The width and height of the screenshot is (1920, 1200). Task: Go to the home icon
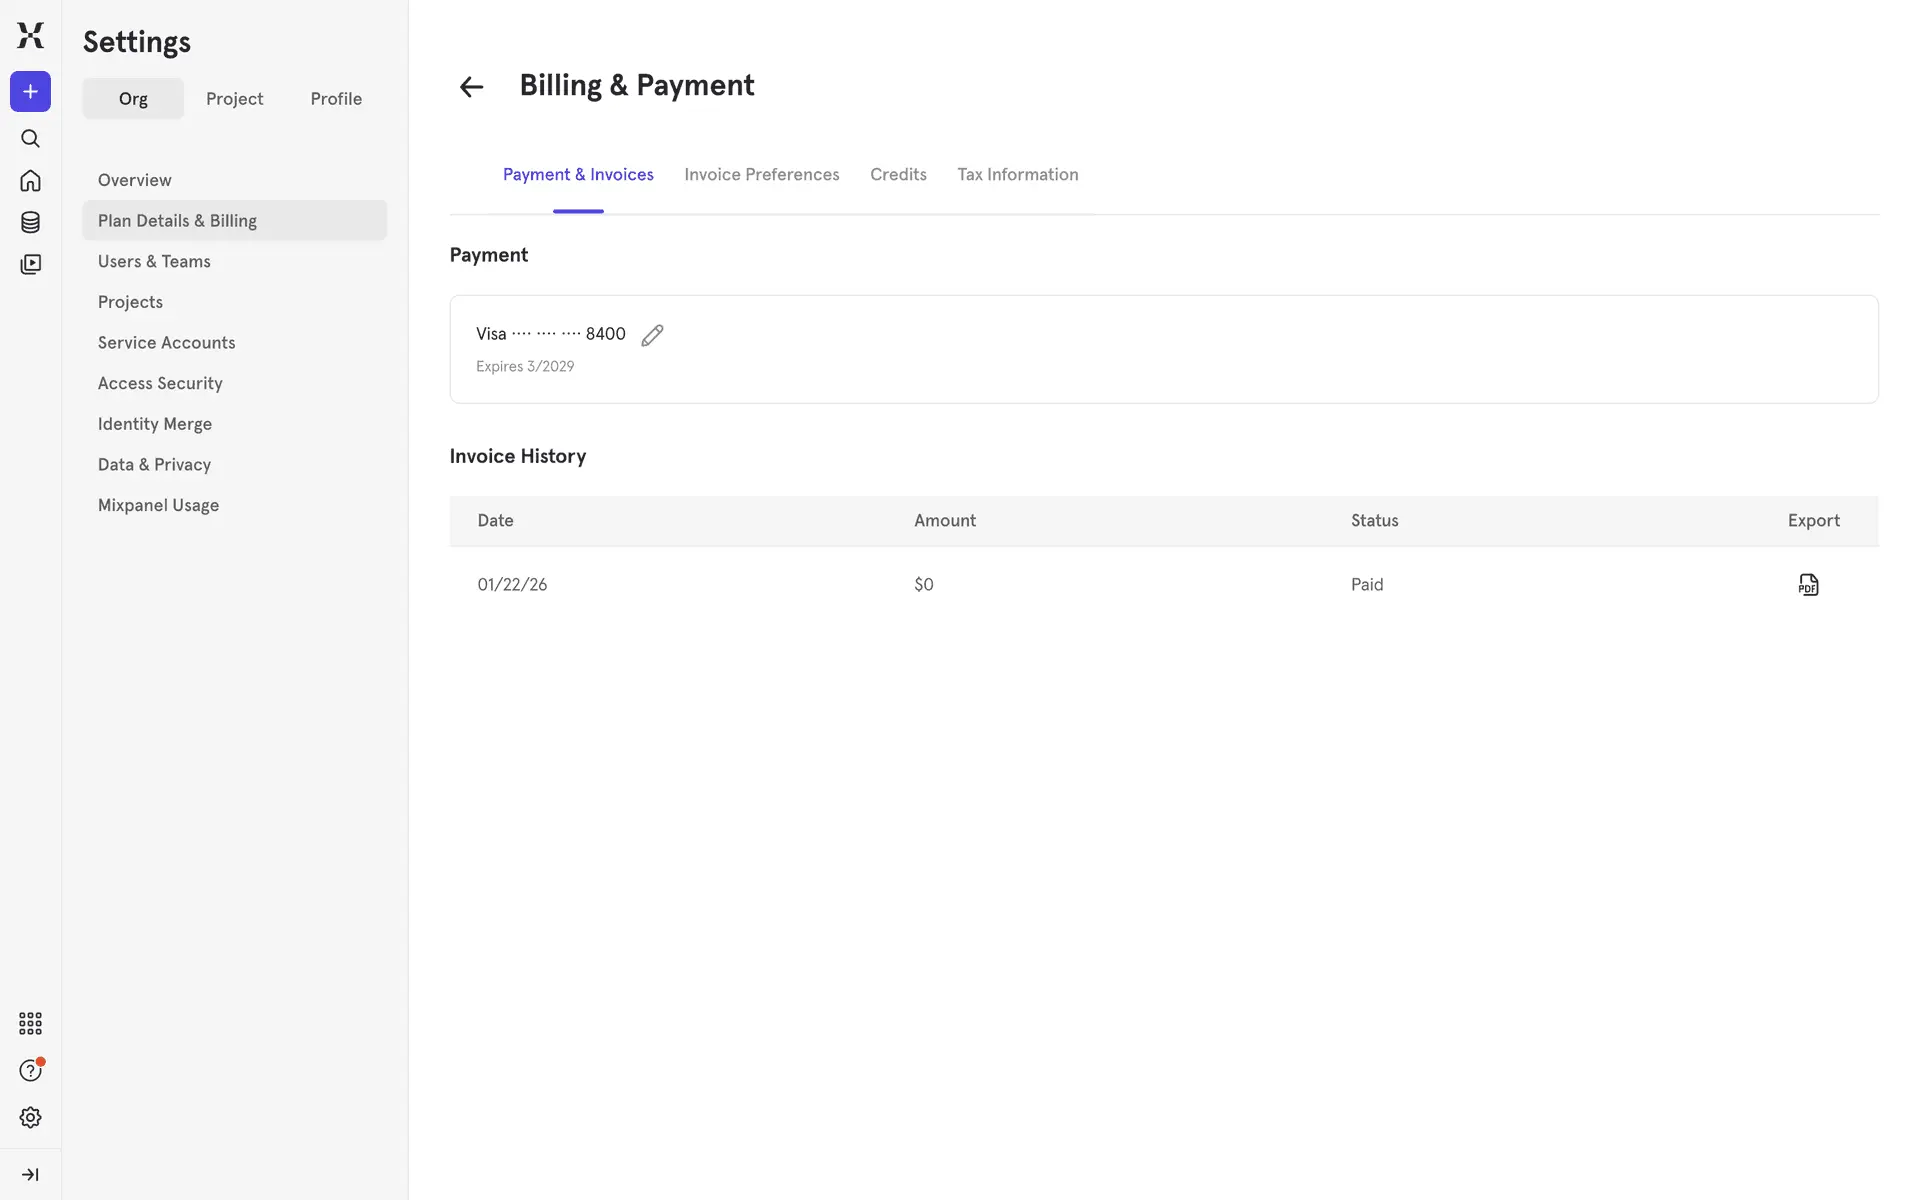[30, 181]
